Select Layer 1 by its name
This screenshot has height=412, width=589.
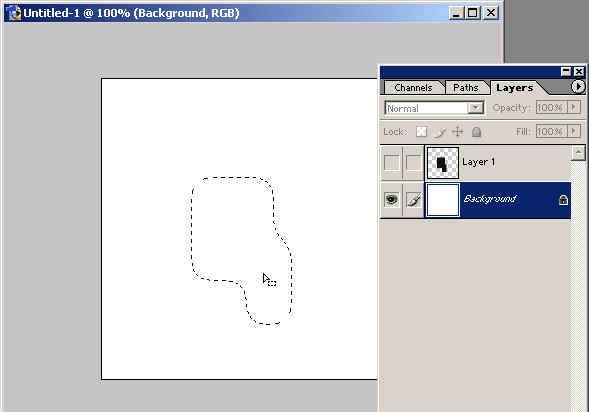478,162
